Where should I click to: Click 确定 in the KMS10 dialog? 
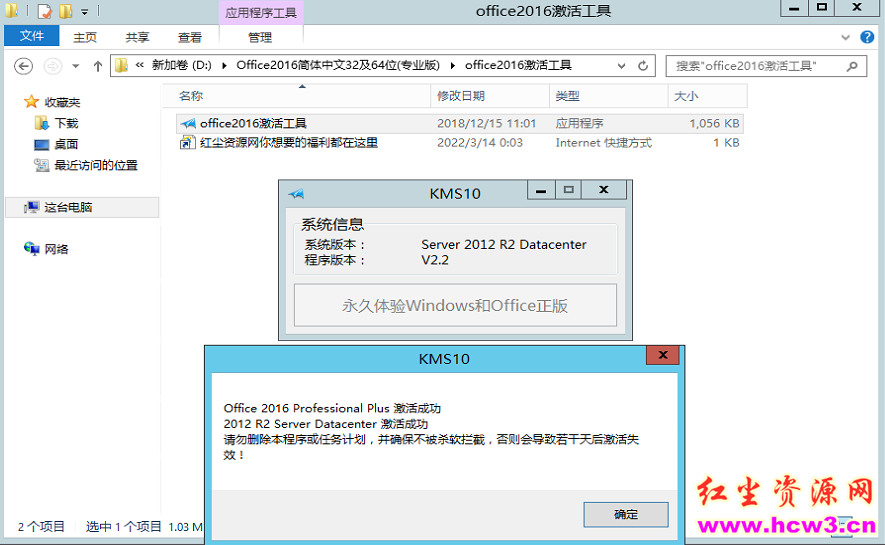tap(625, 514)
